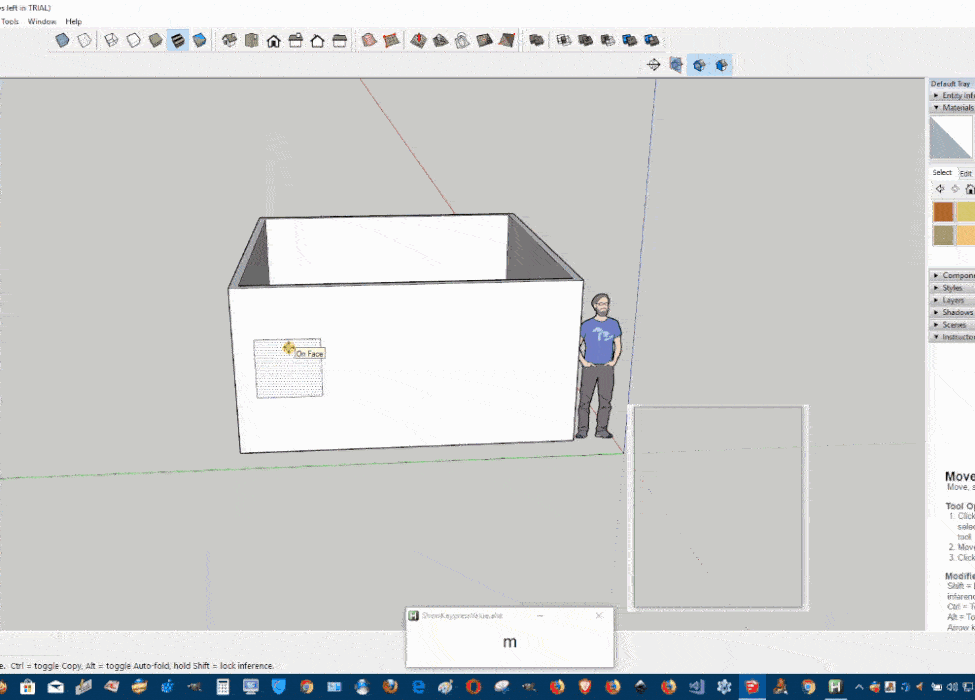Toggle Back Edges style
This screenshot has width=975, height=700.
[85, 40]
